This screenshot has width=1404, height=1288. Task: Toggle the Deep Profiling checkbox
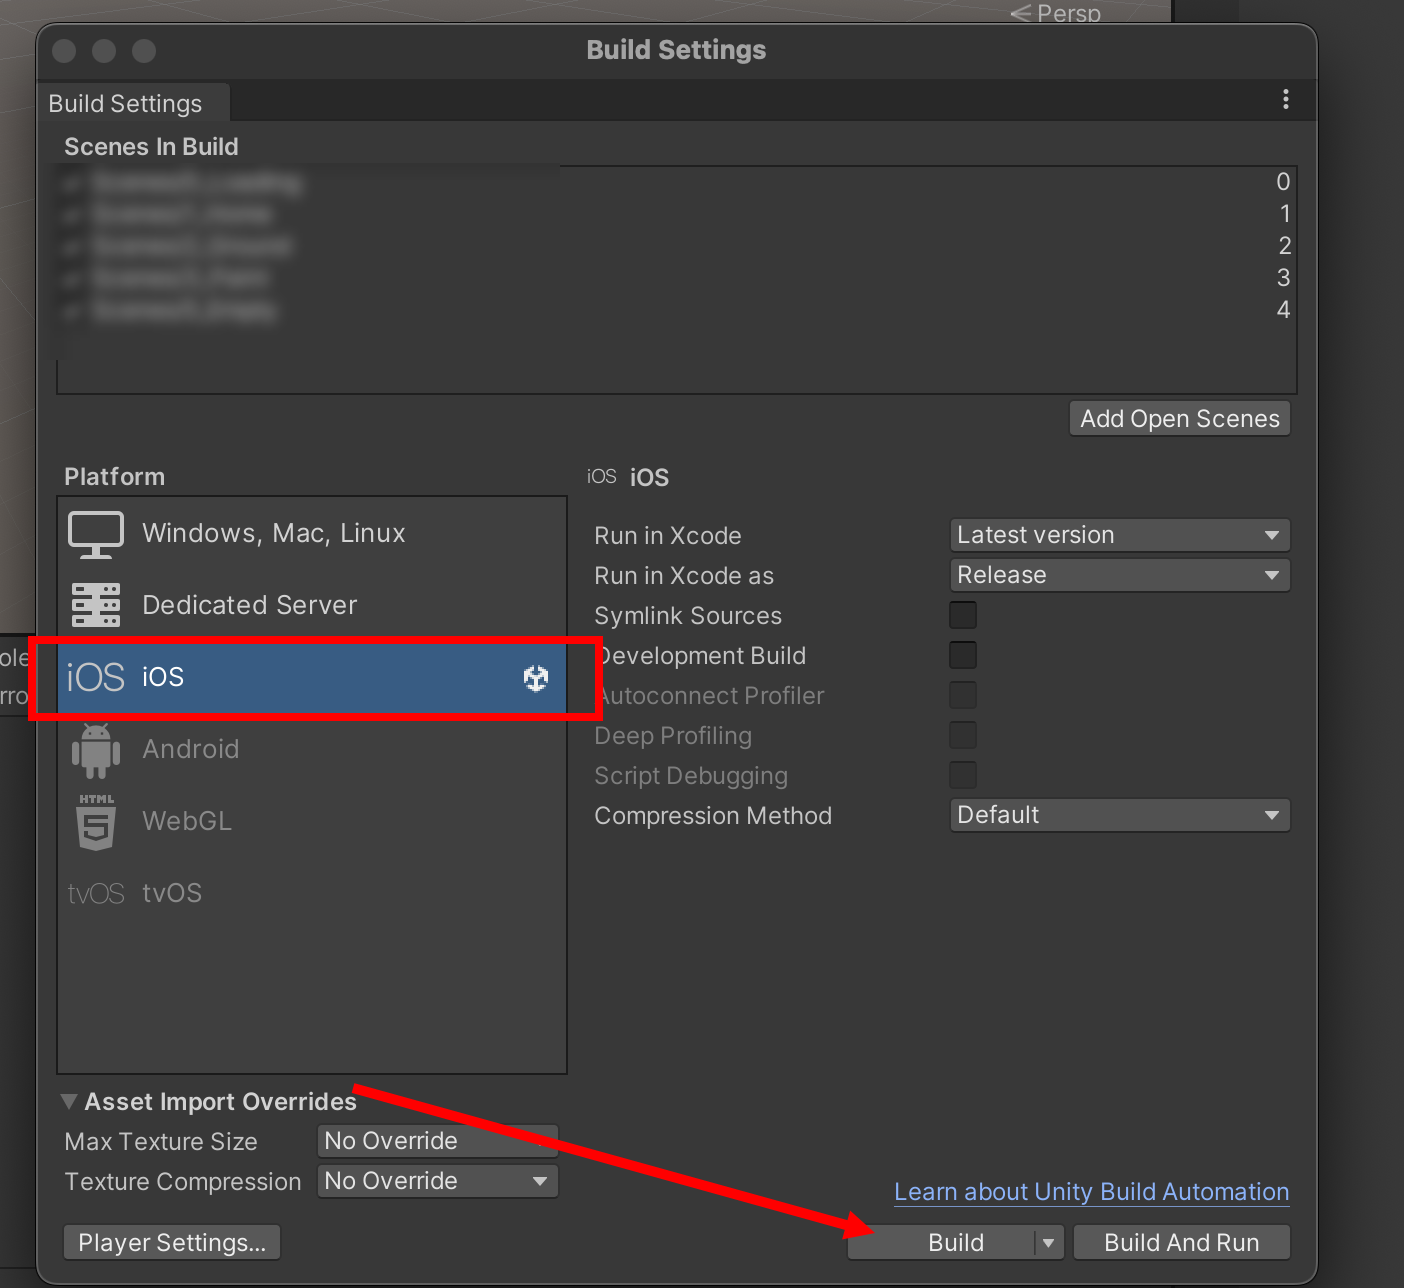(963, 735)
